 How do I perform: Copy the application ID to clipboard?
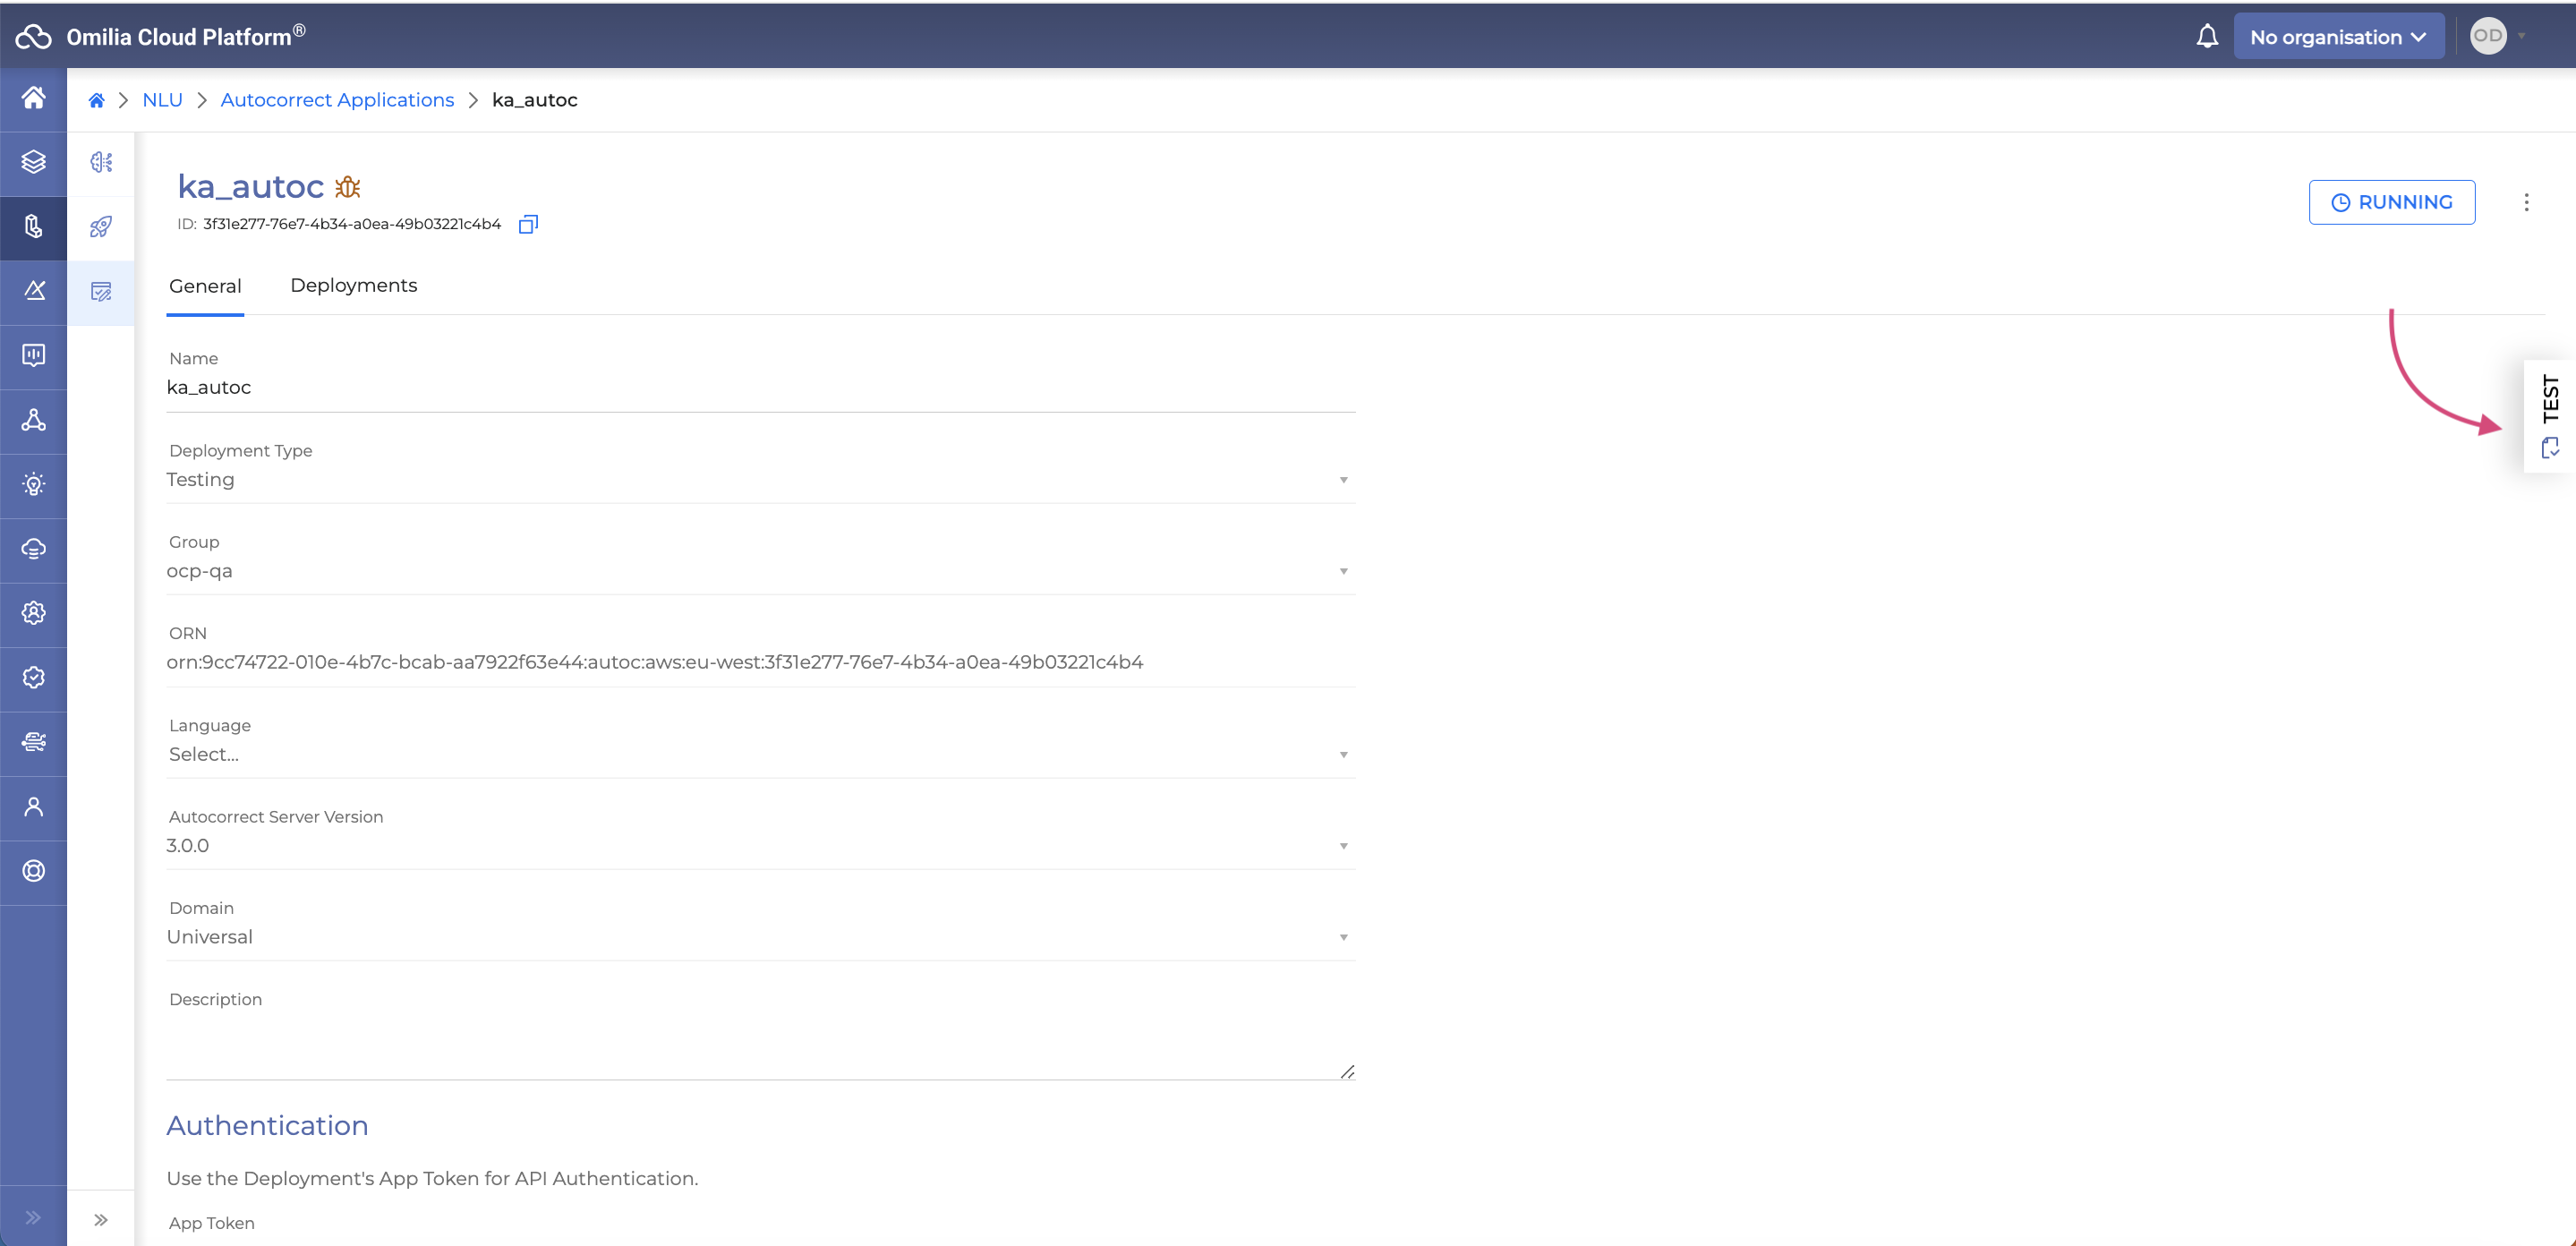point(528,224)
